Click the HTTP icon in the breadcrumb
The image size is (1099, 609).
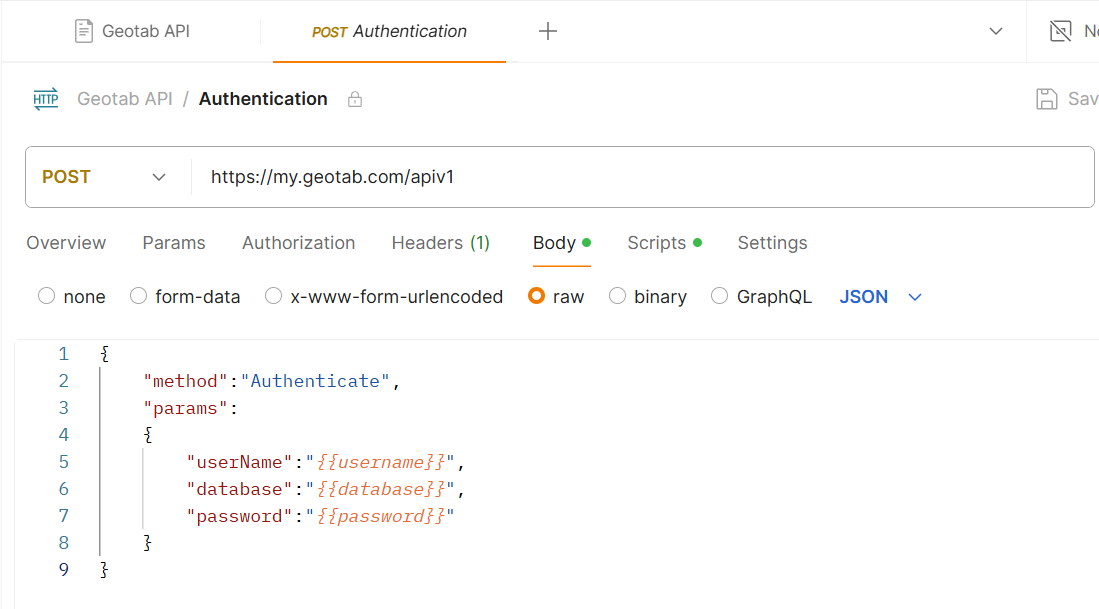[46, 98]
